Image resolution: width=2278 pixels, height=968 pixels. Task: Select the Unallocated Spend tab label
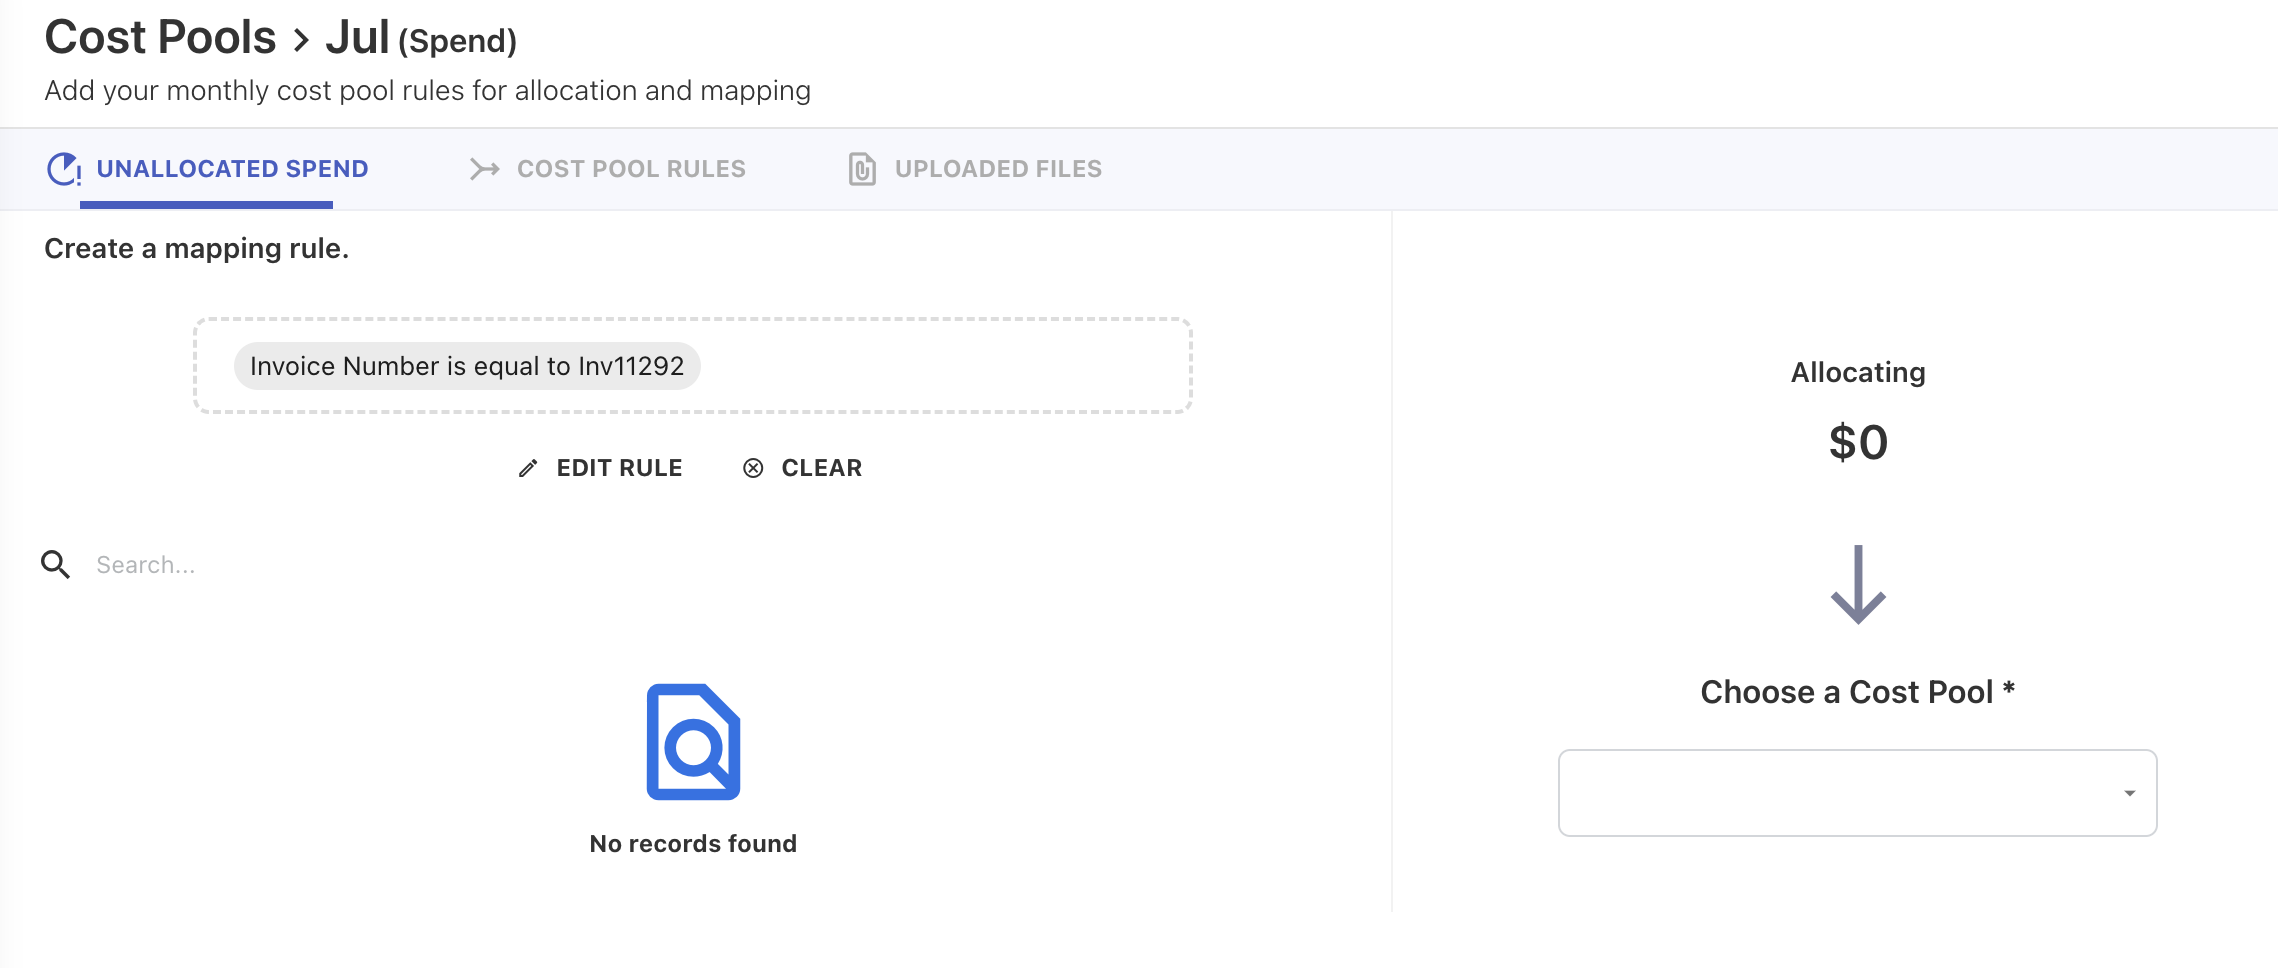tap(232, 169)
